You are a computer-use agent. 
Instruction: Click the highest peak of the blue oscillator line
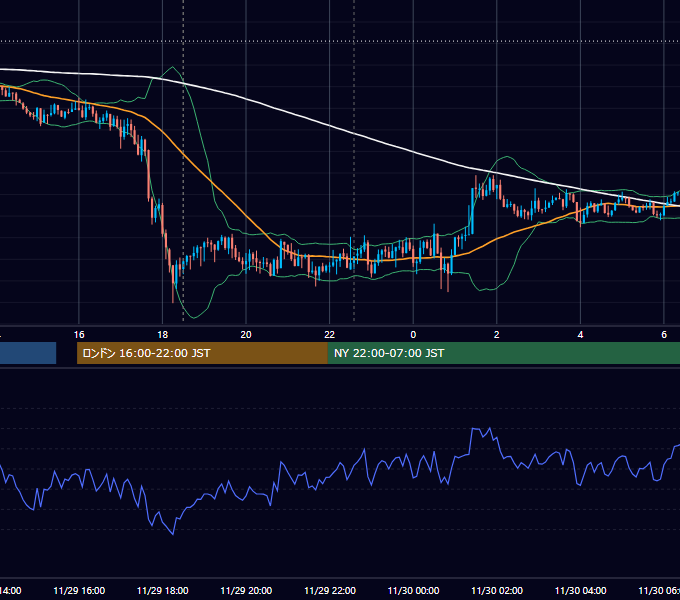(490, 428)
